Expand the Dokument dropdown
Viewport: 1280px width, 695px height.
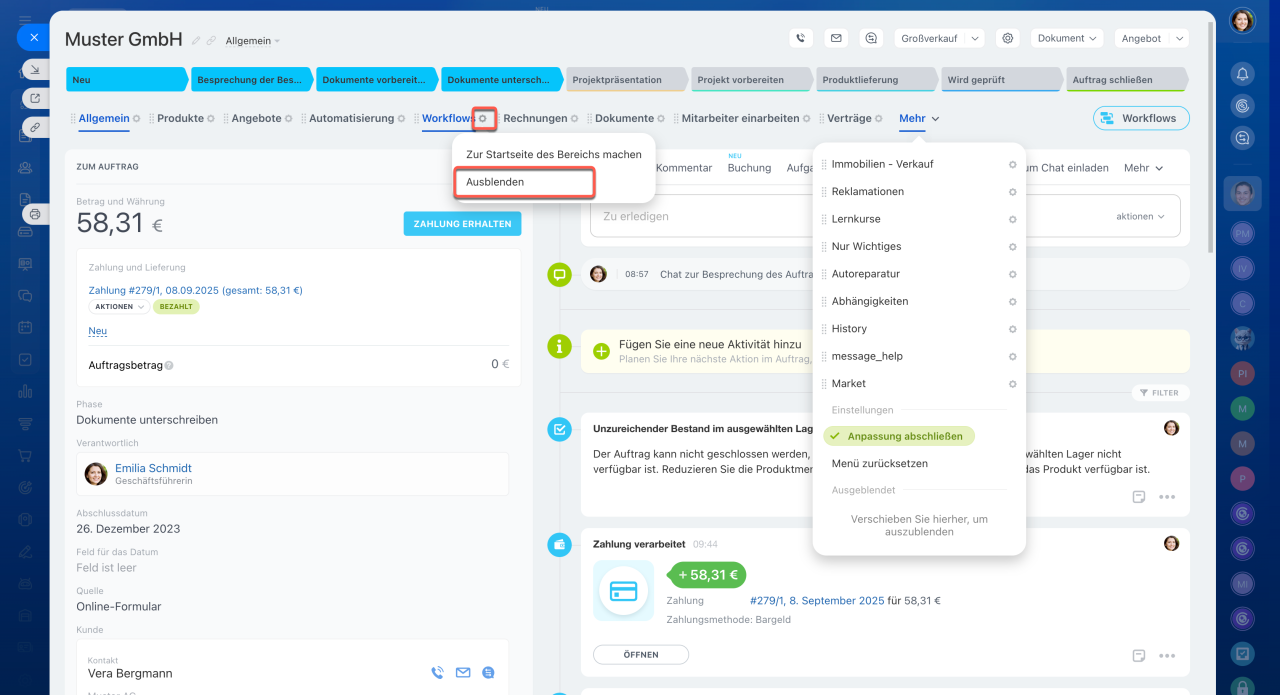point(1067,38)
